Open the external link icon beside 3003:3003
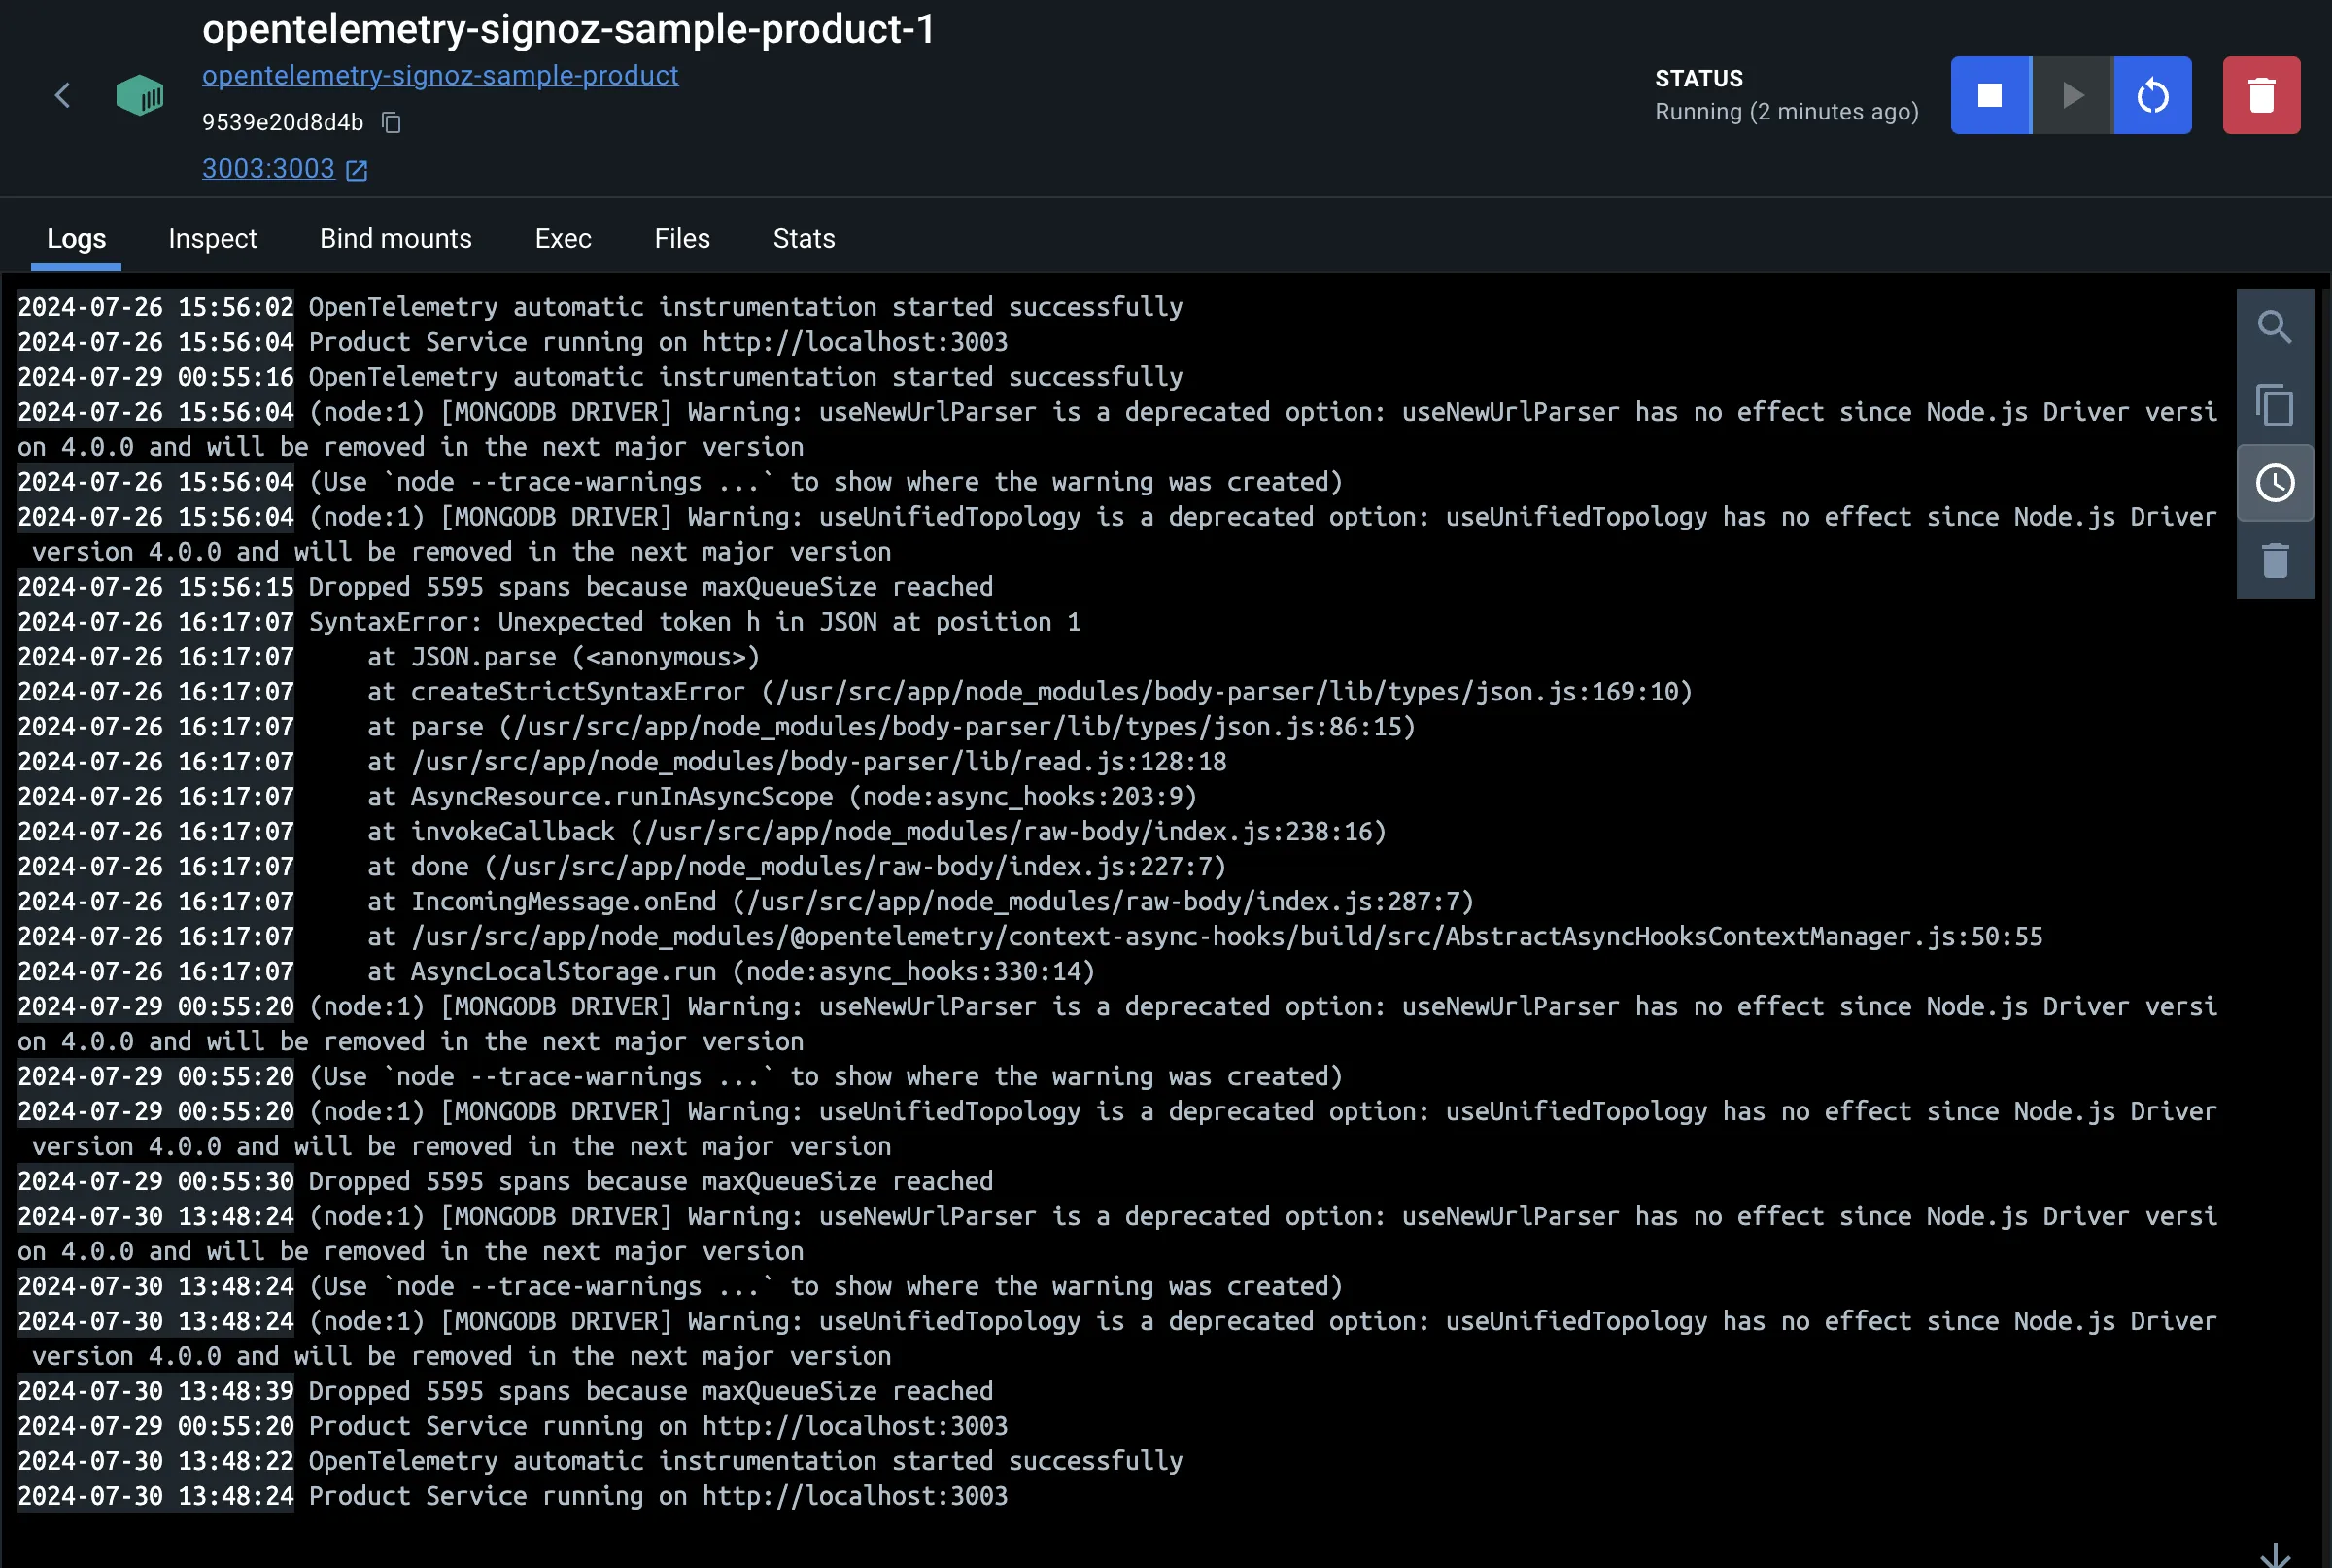2332x1568 pixels. (356, 170)
